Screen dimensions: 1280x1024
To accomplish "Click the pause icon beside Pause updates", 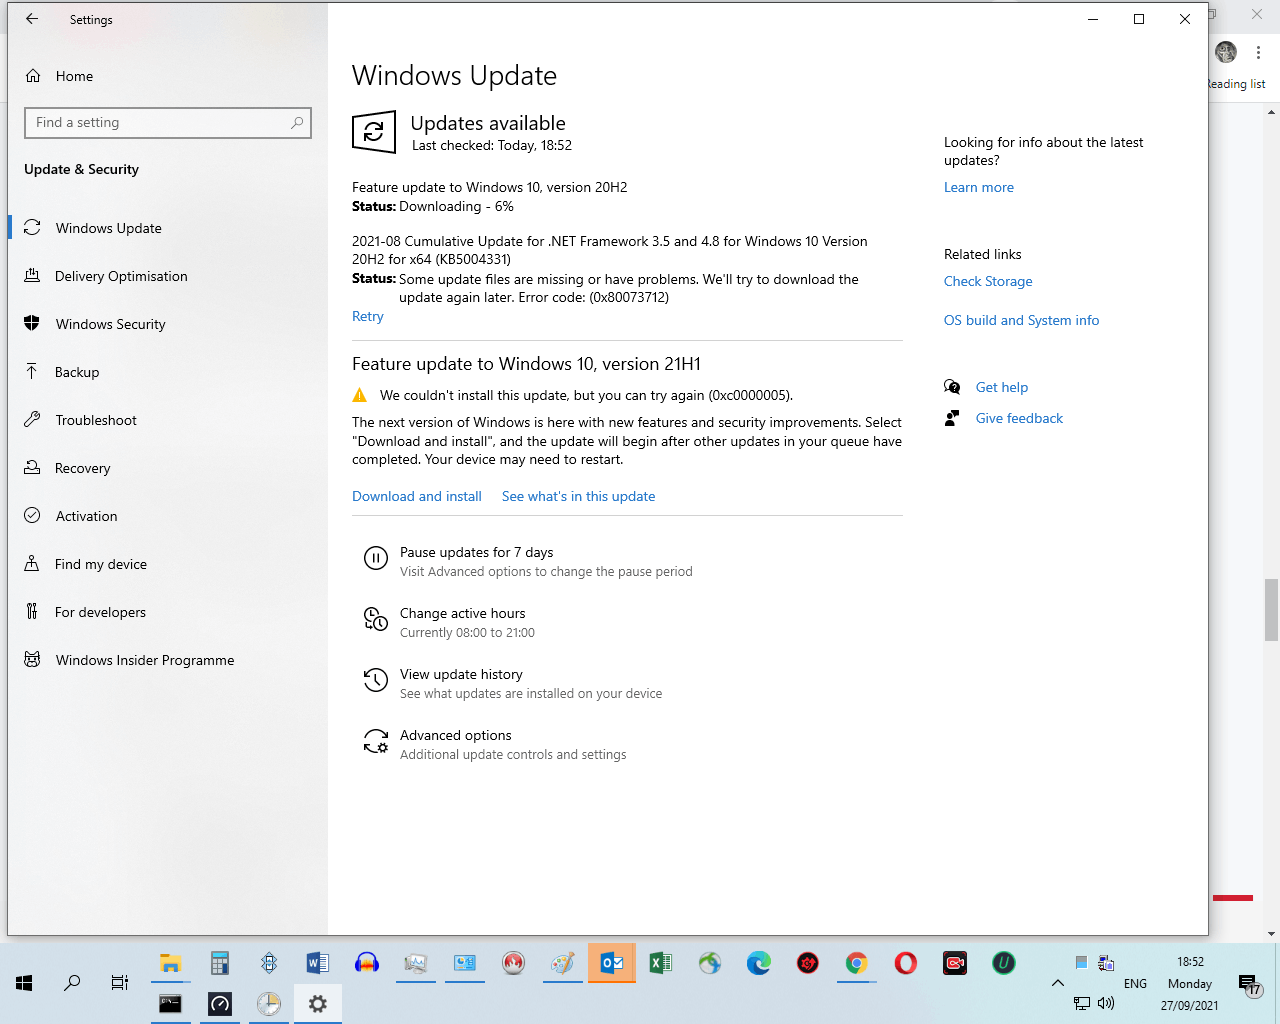I will pyautogui.click(x=376, y=559).
